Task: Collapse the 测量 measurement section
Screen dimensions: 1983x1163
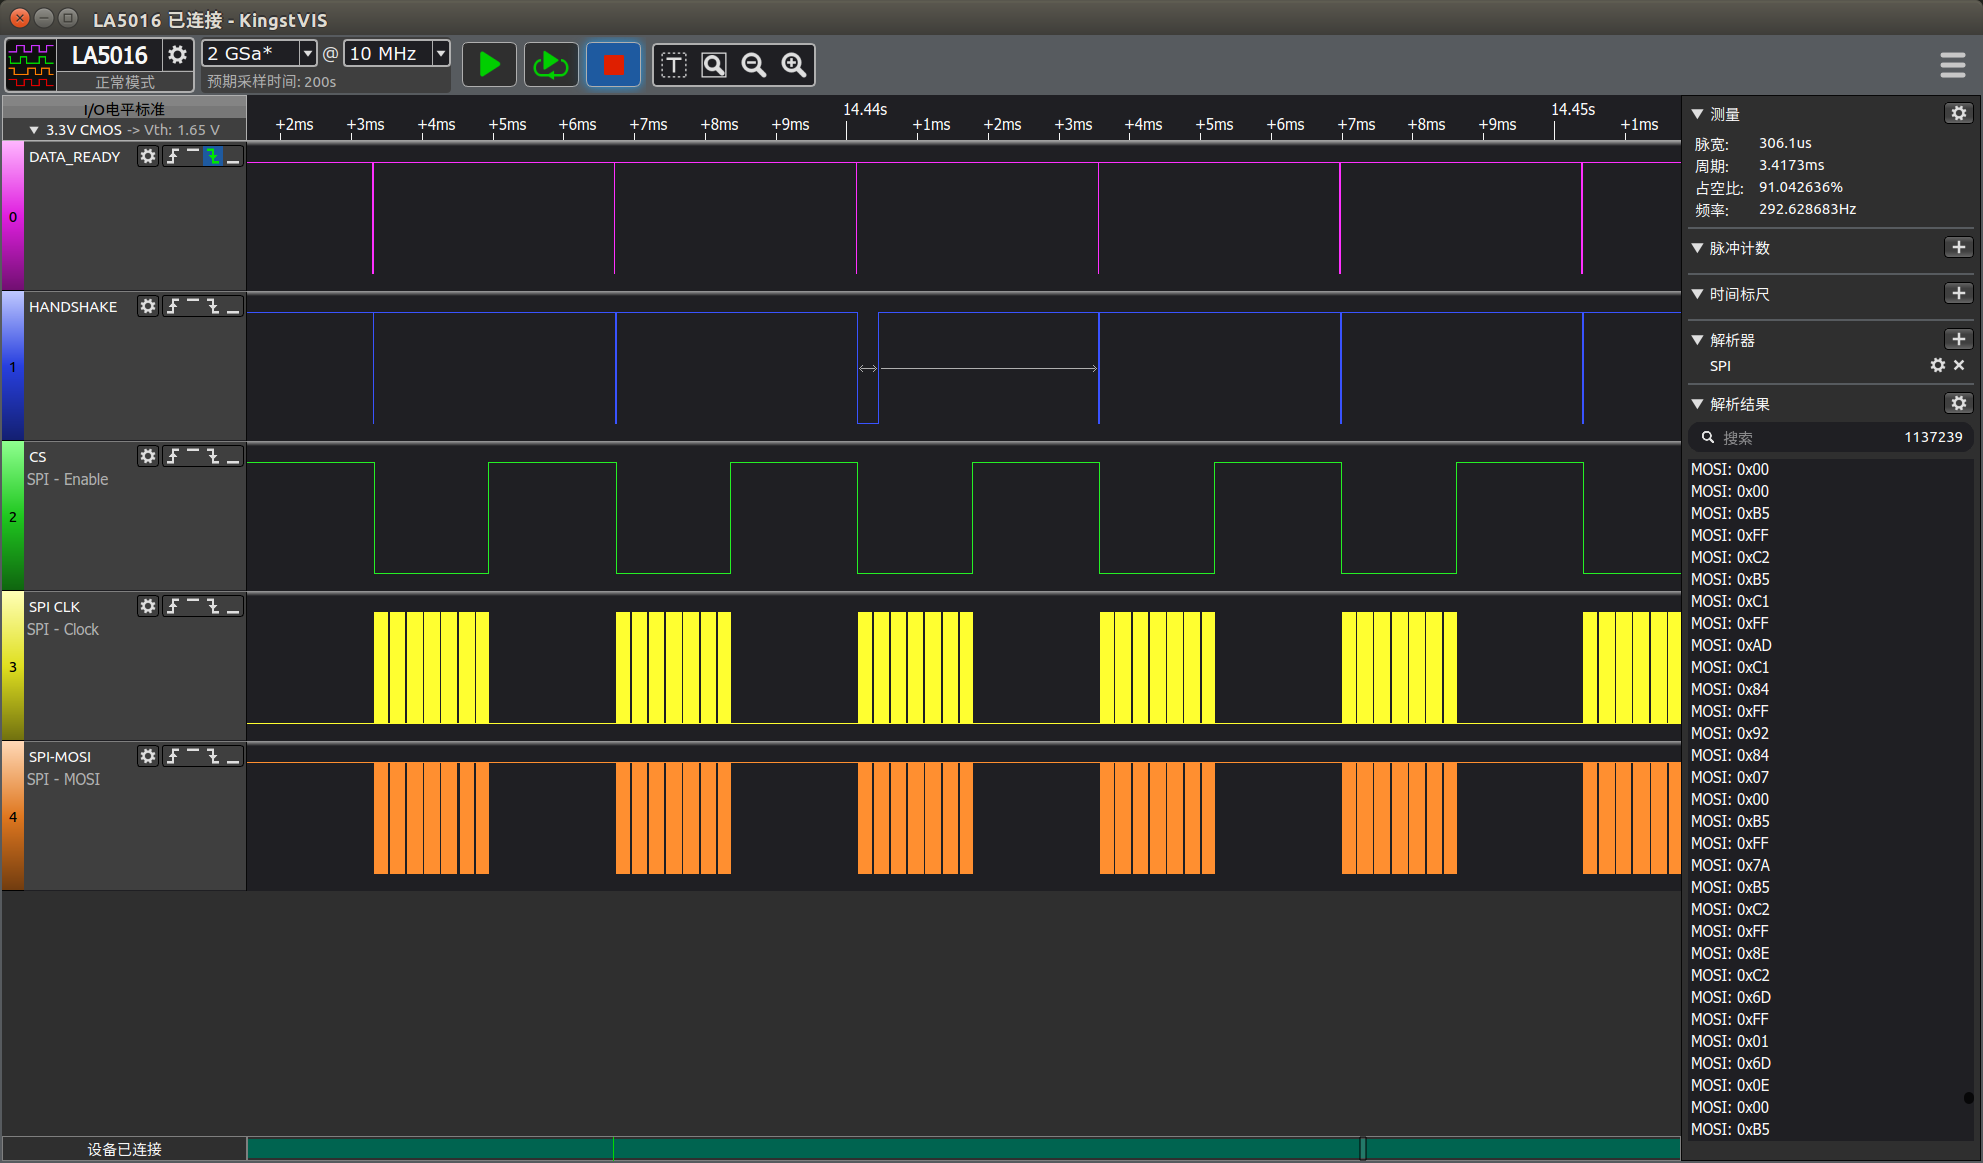Action: coord(1697,114)
